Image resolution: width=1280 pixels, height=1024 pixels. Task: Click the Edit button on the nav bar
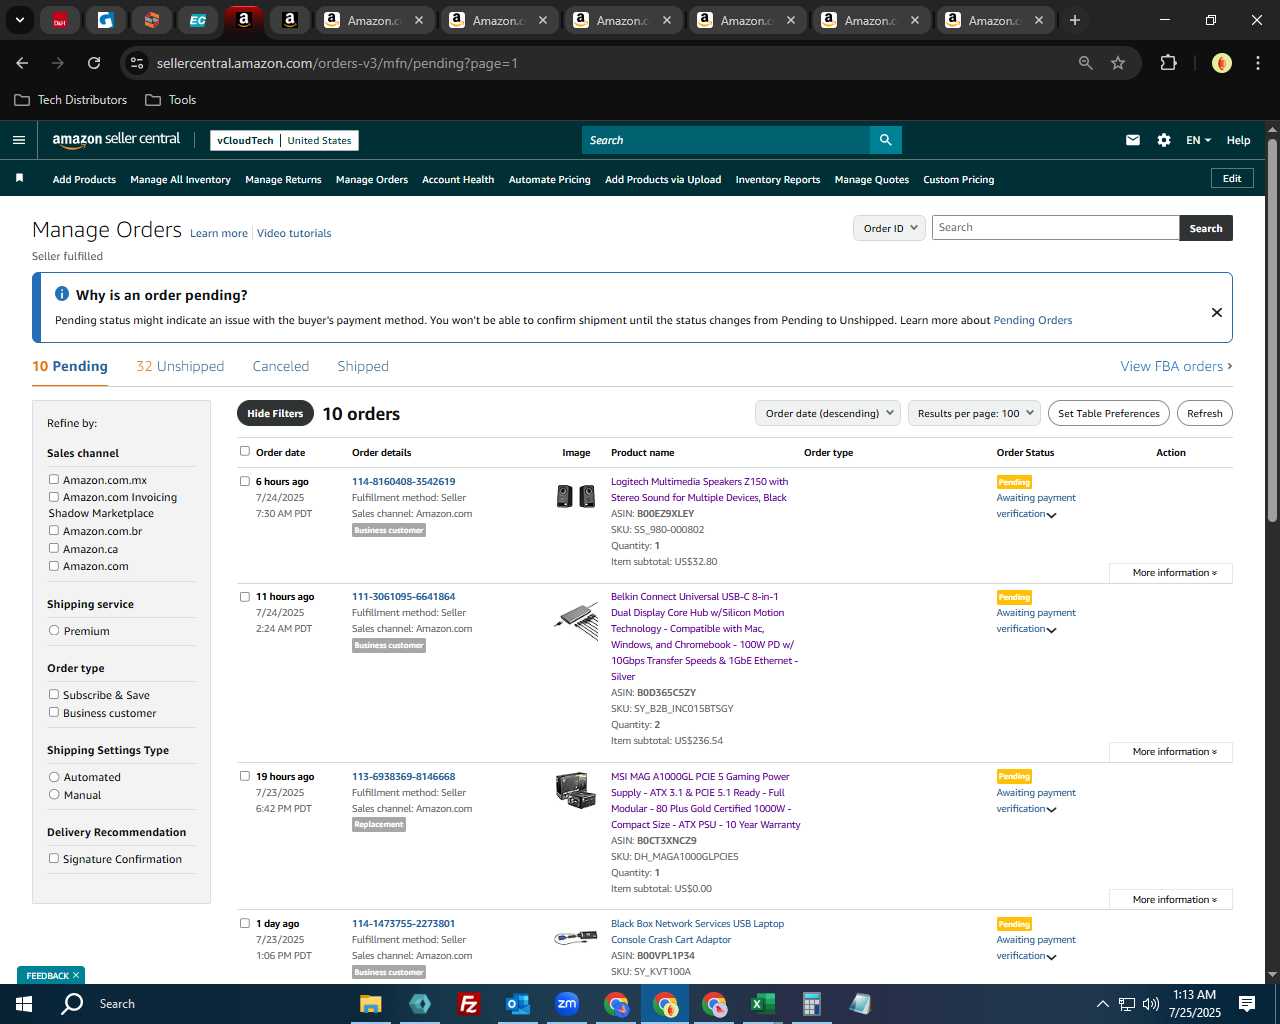[x=1232, y=178]
